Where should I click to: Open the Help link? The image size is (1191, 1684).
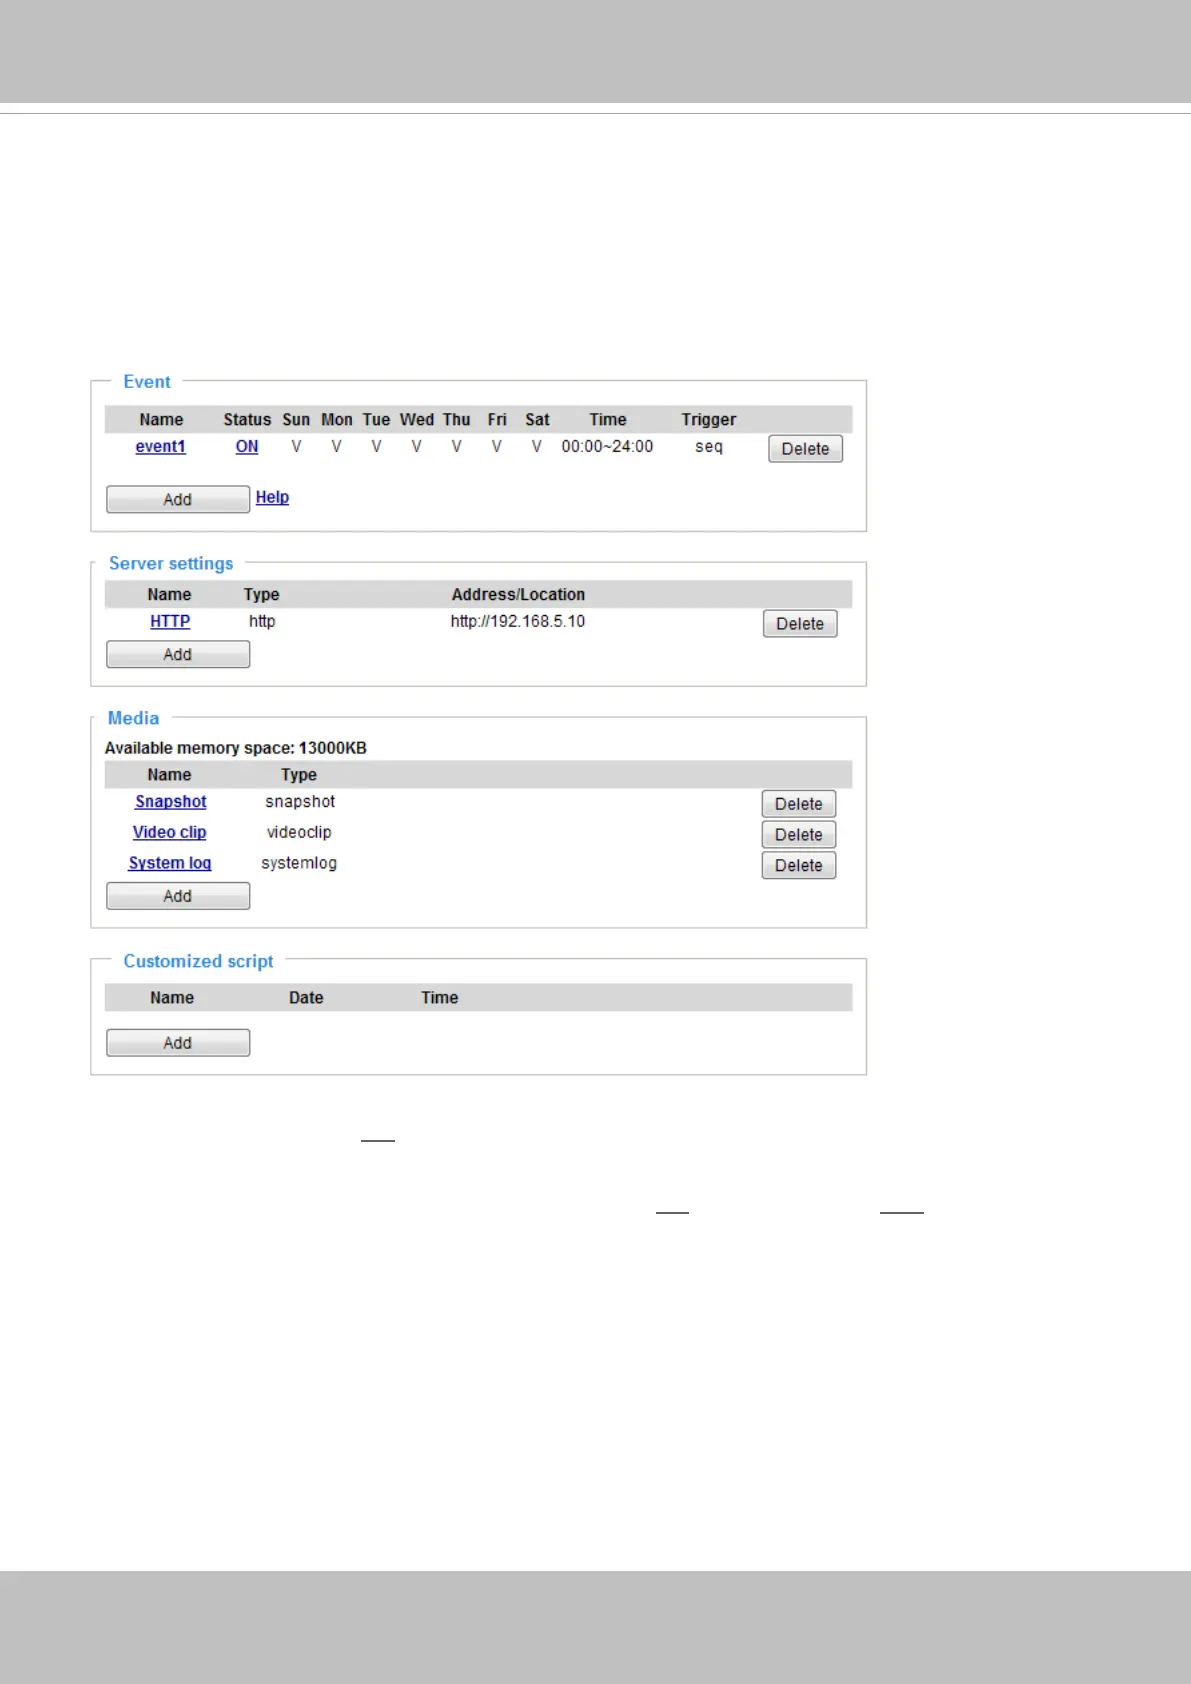point(272,497)
